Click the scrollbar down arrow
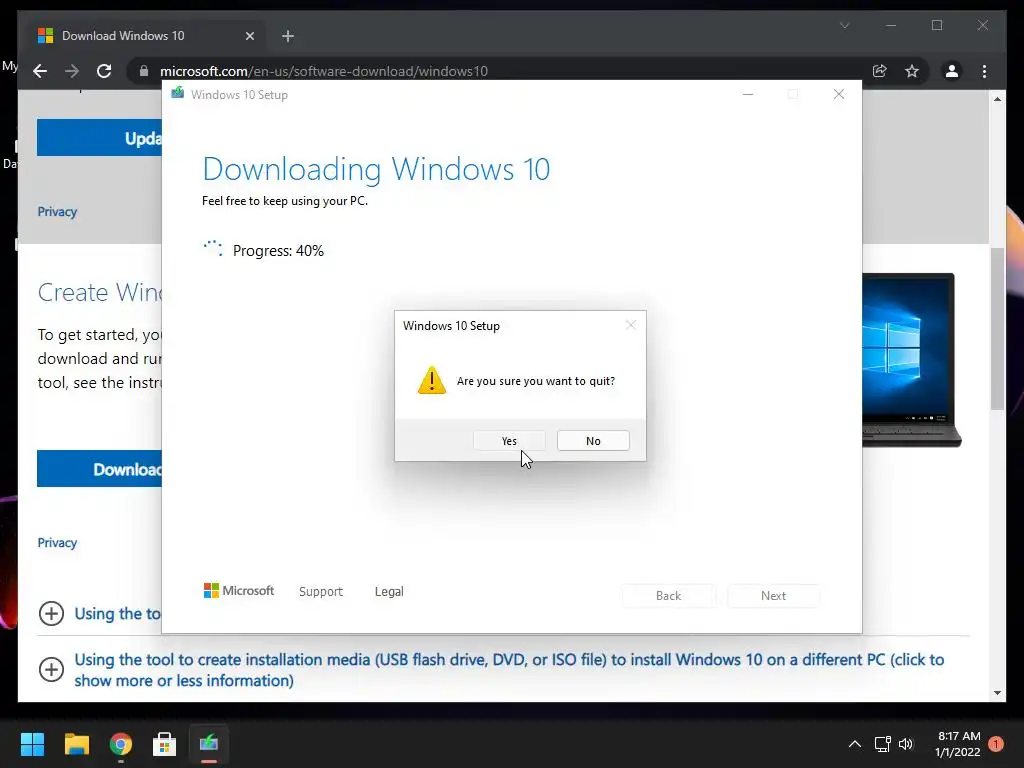This screenshot has height=768, width=1024. coord(997,692)
